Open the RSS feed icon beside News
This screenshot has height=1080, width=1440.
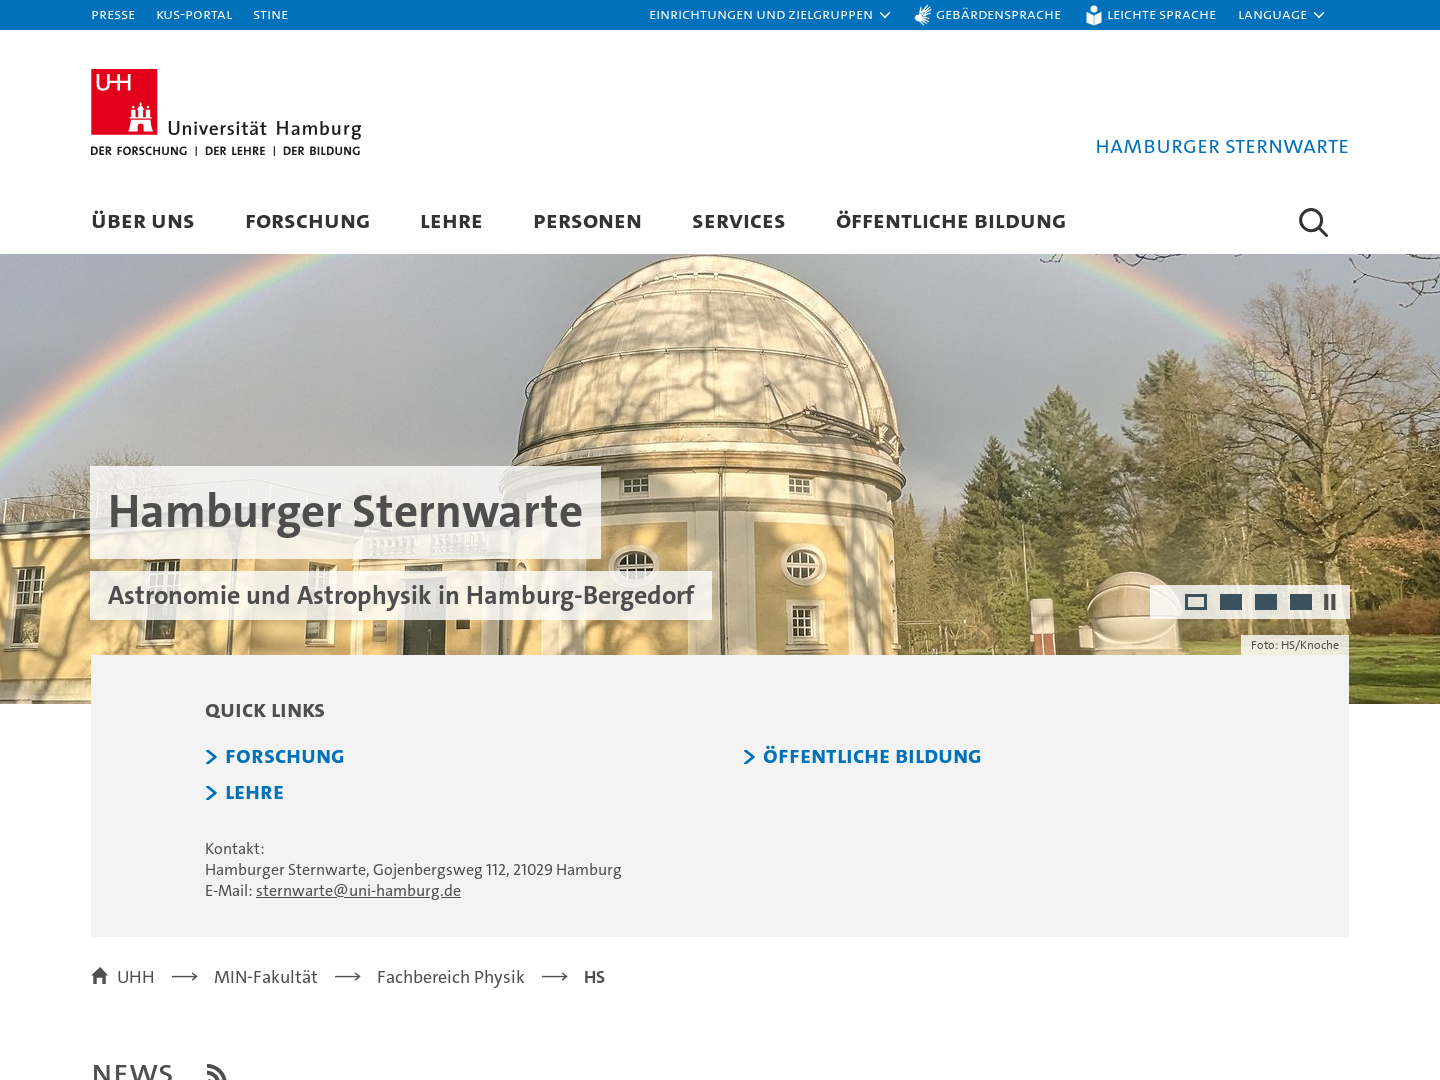click(x=217, y=1071)
